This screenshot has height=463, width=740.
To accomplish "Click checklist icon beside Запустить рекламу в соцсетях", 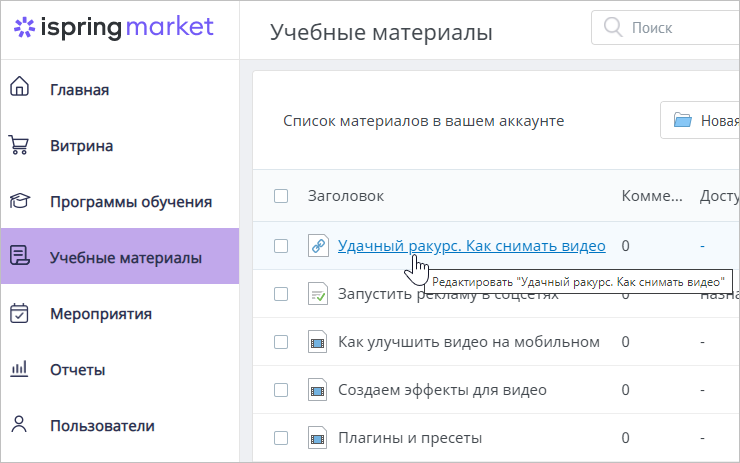I will (318, 294).
